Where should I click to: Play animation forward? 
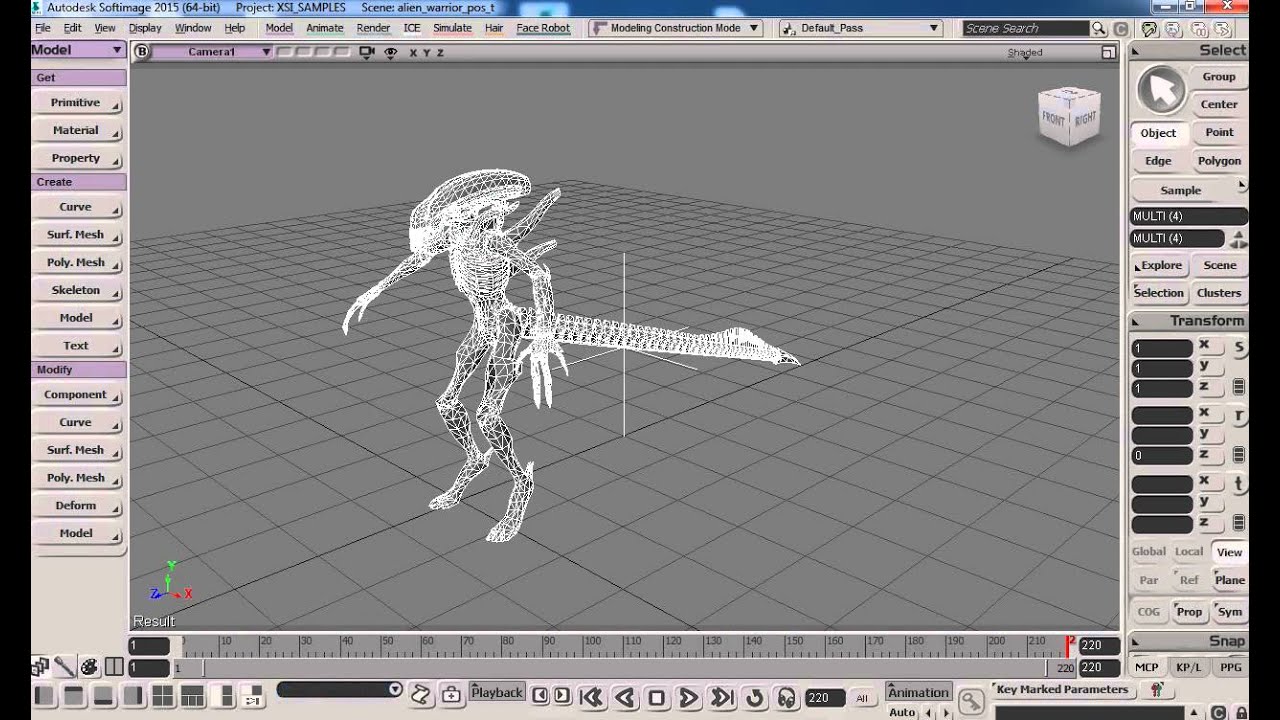(688, 697)
